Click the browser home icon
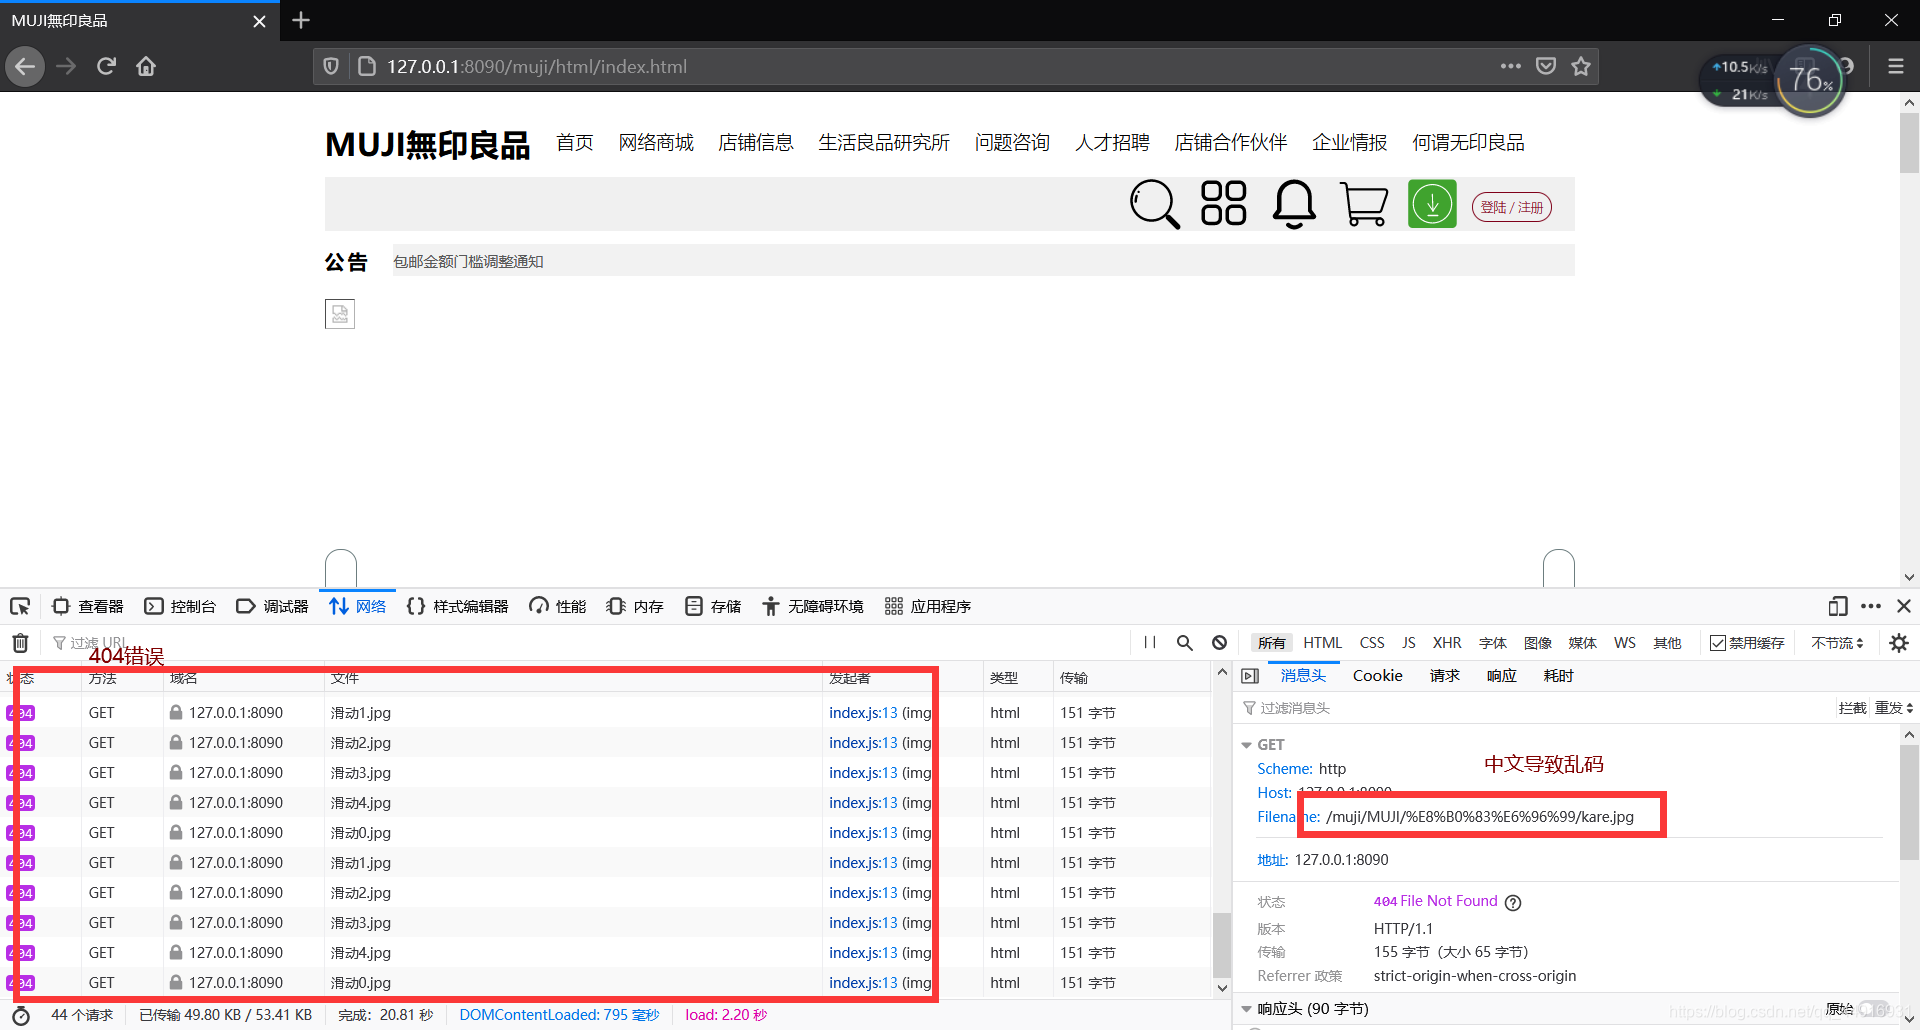The width and height of the screenshot is (1920, 1030). 146,67
